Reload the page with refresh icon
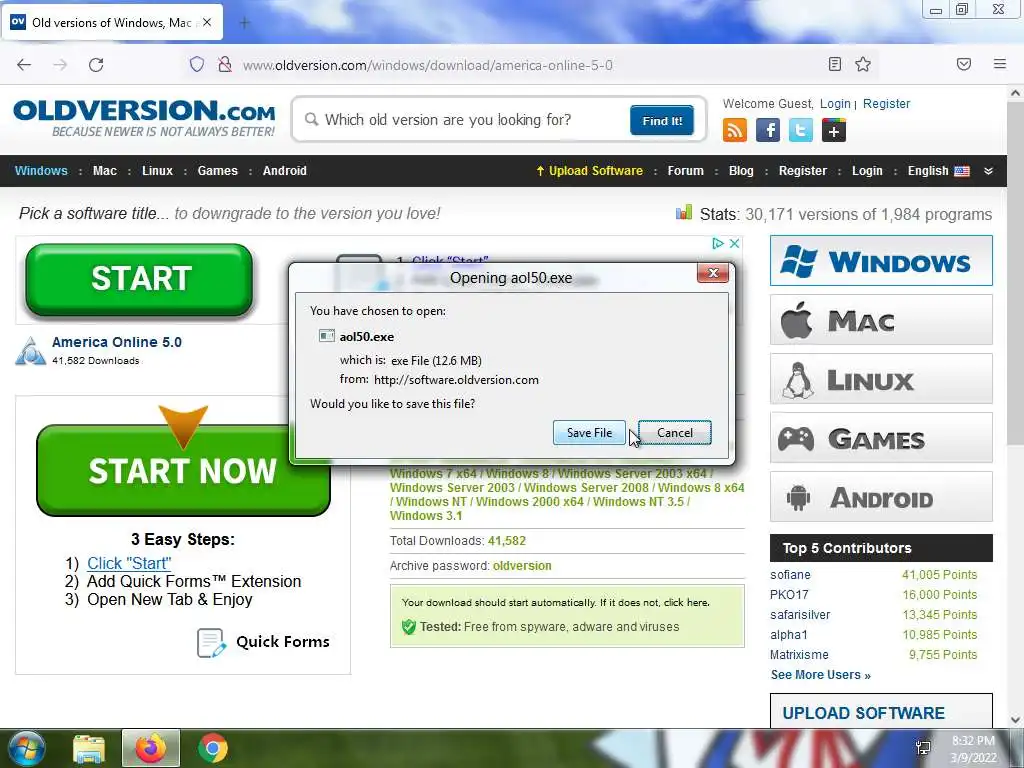Image resolution: width=1024 pixels, height=768 pixels. pos(96,65)
